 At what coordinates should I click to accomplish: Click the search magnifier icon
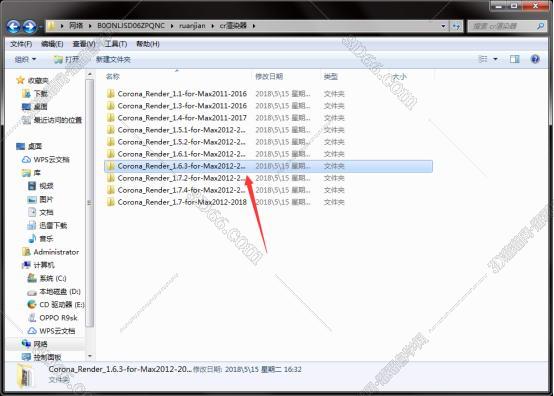tap(540, 26)
